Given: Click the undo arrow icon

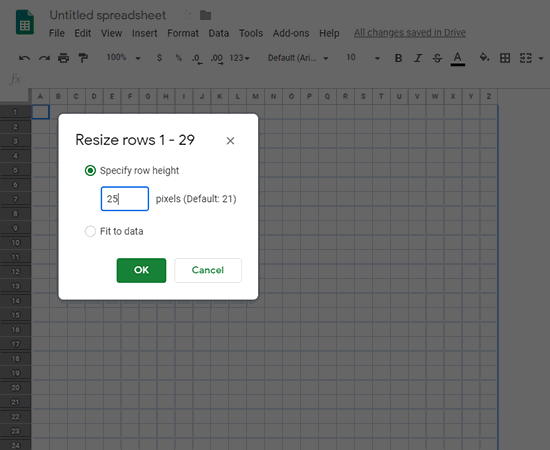Looking at the screenshot, I should 24,58.
